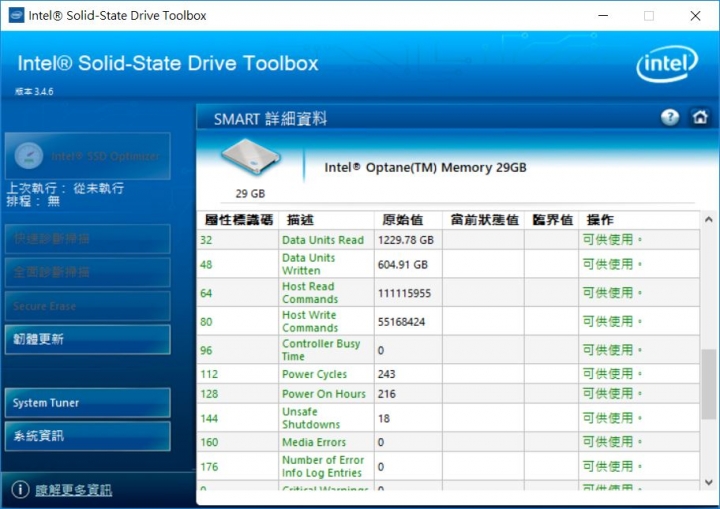Click the normalized value column header (當前狀態值)
Screen dimensions: 720x509
click(x=484, y=220)
